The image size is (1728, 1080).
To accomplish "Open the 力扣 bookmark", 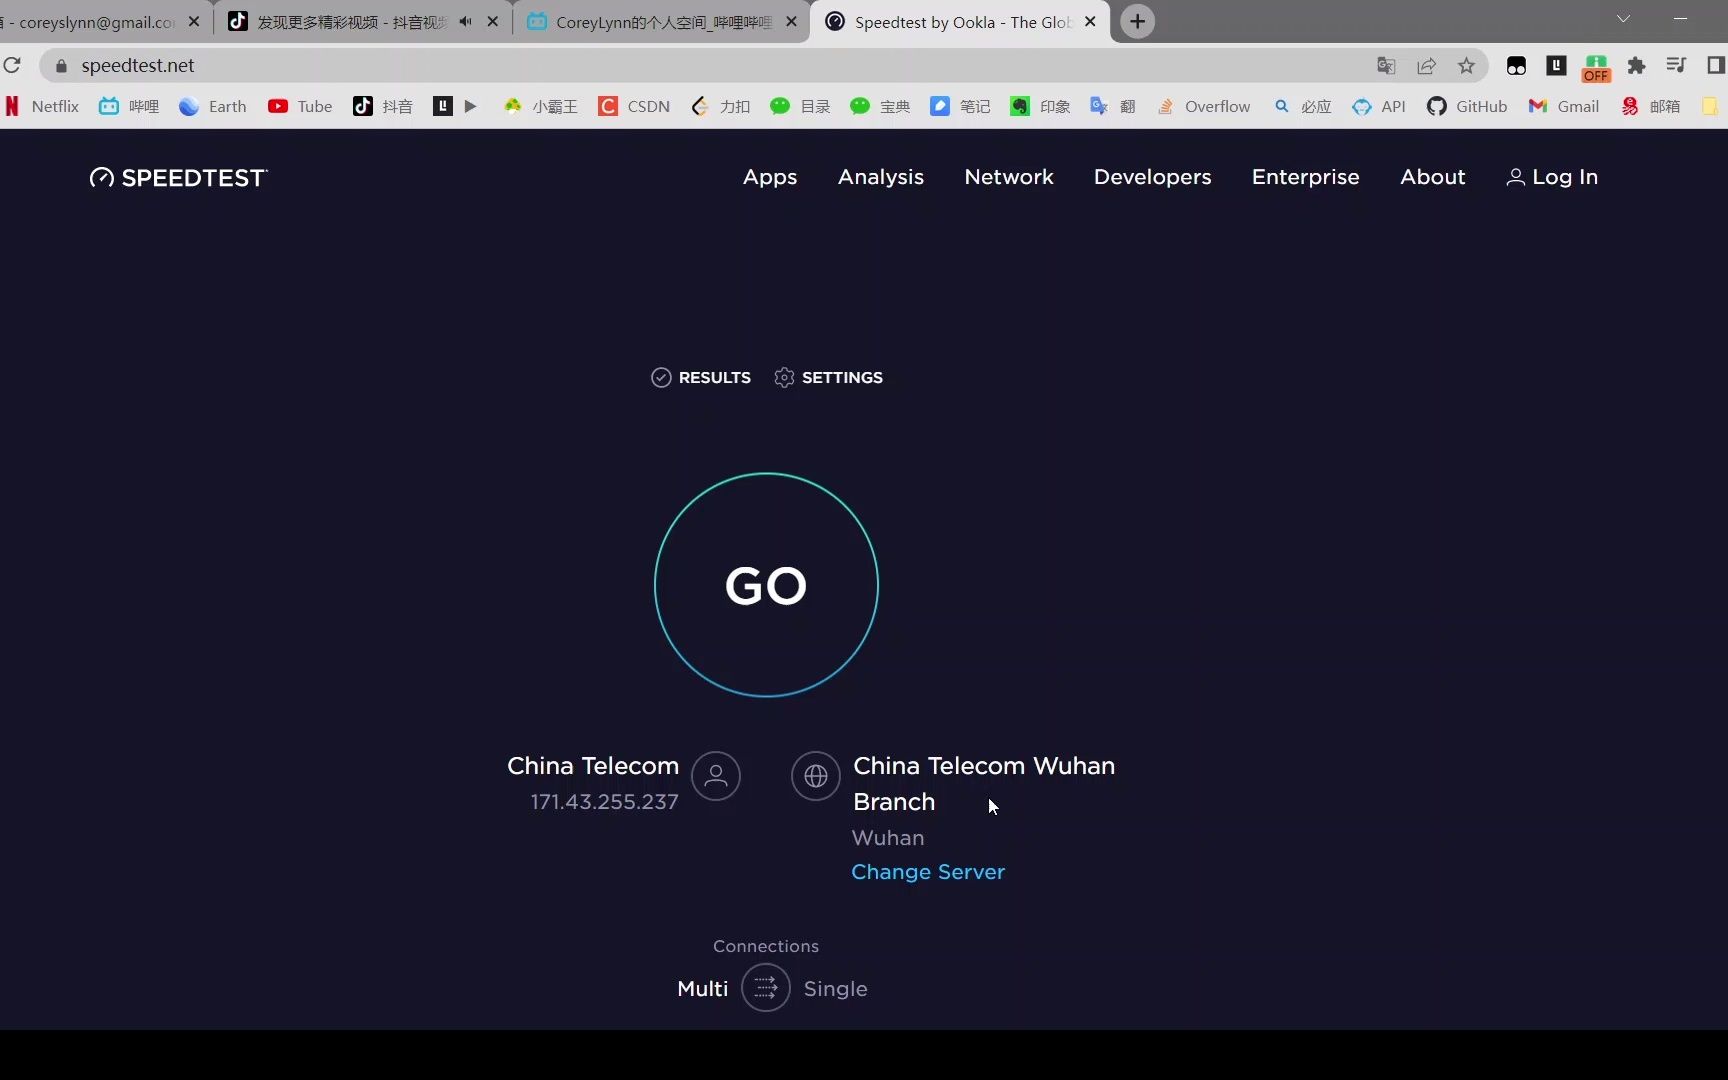I will coord(721,106).
